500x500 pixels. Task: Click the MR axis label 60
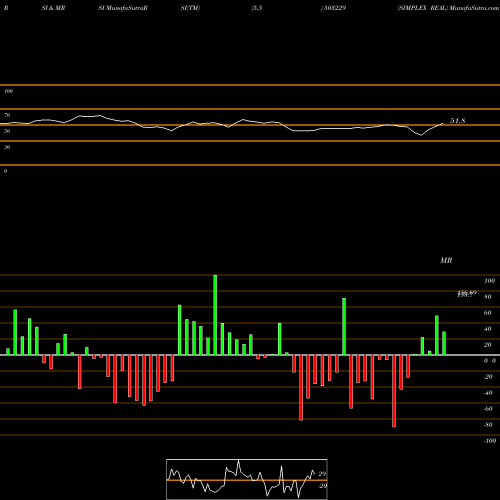point(488,313)
